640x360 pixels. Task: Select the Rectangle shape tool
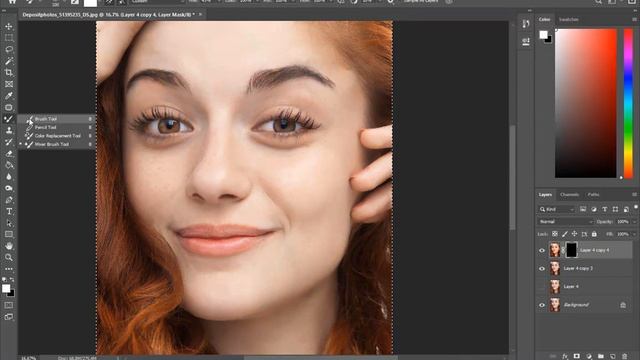(x=9, y=235)
